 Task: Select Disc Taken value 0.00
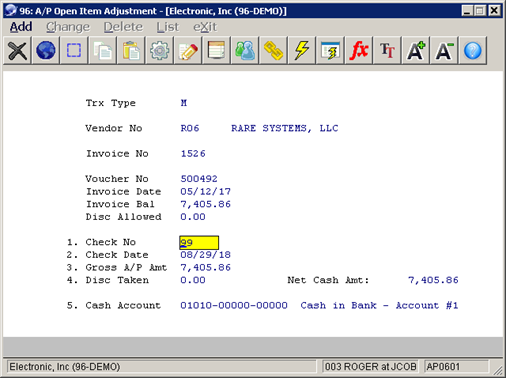(x=193, y=280)
